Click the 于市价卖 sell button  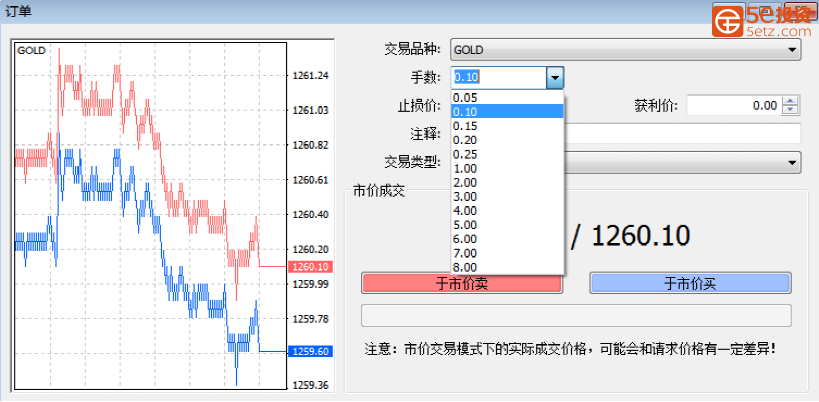[x=462, y=283]
